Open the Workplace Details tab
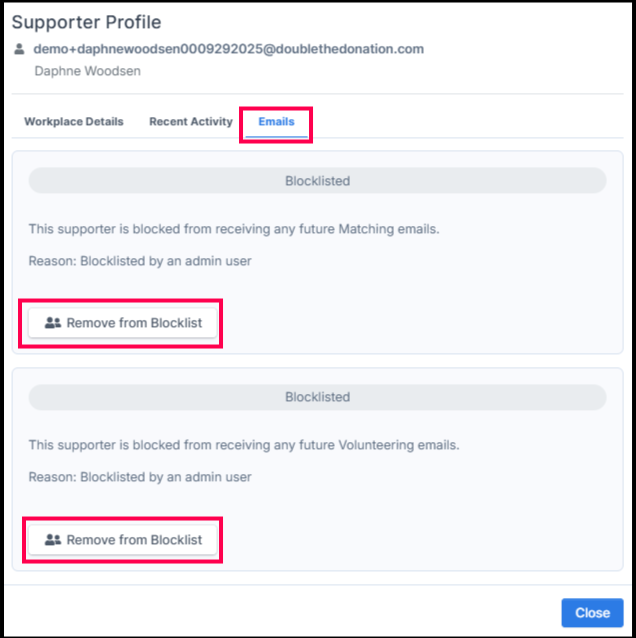The height and width of the screenshot is (638, 636). click(x=74, y=122)
